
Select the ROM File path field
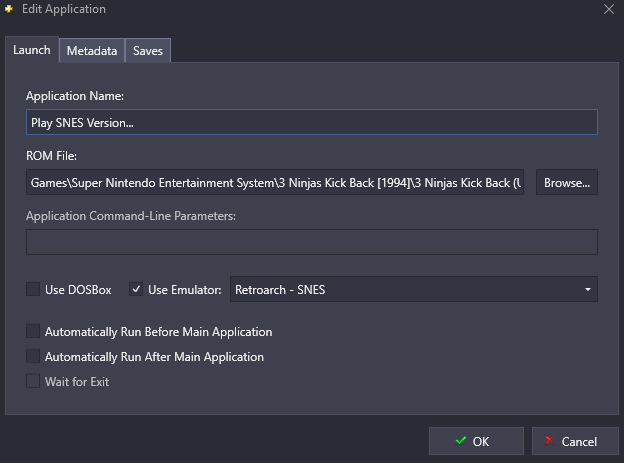275,182
